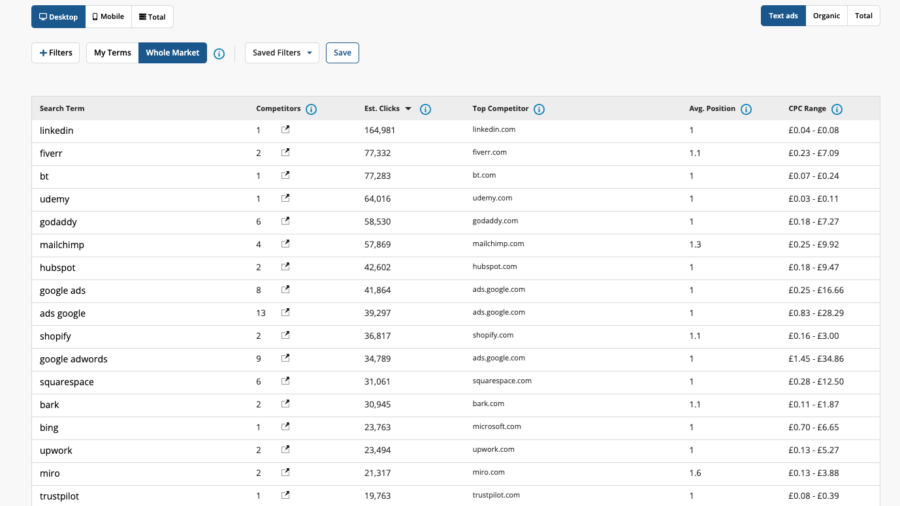Open external link icon for bing row
900x506 pixels.
[285, 427]
